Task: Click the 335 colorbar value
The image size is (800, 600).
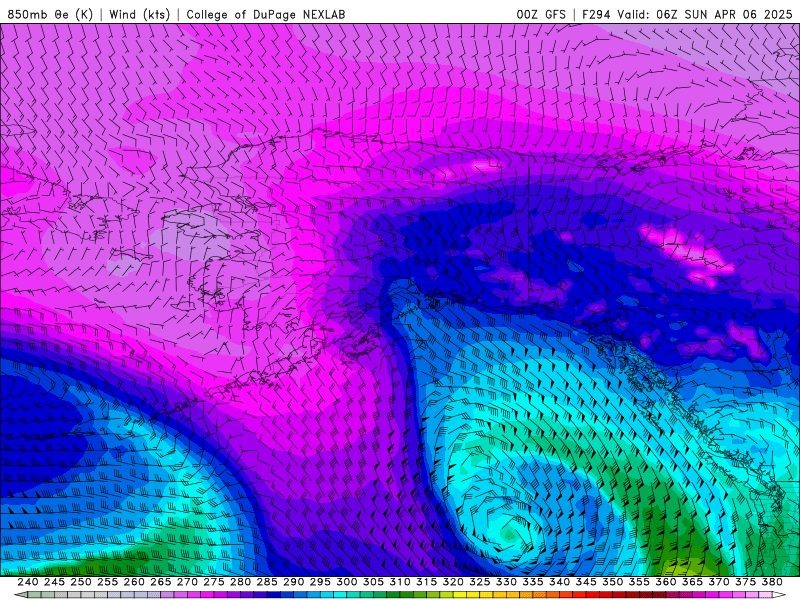Action: click(x=533, y=582)
